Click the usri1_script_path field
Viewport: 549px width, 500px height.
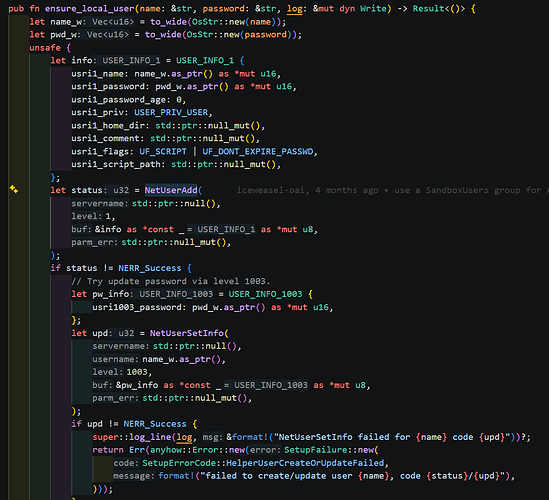(x=116, y=164)
